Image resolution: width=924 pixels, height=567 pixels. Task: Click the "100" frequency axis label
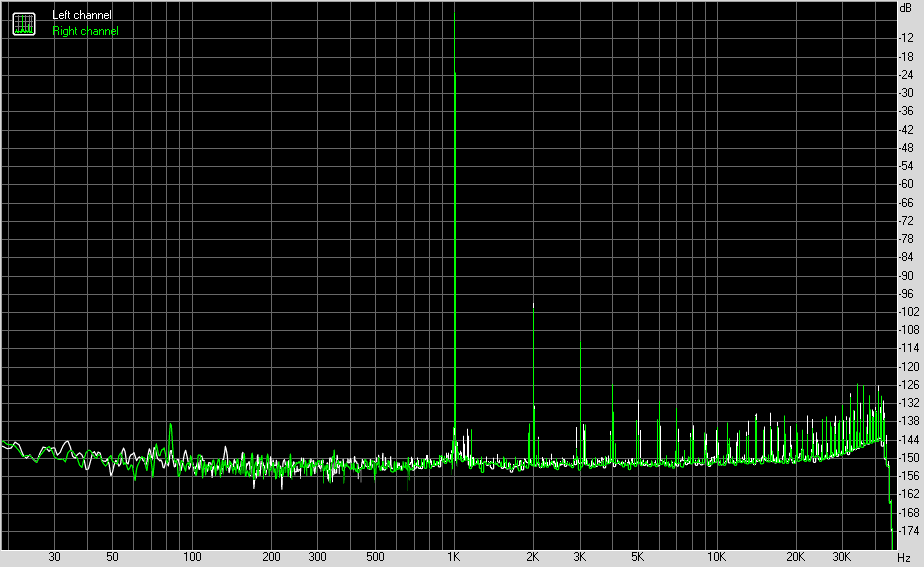[192, 556]
